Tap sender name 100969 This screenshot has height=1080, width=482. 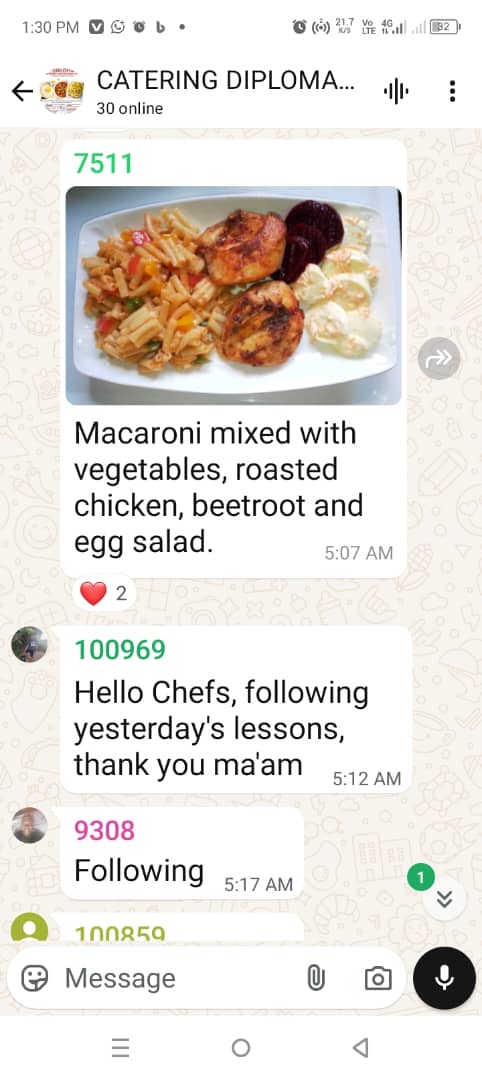(x=120, y=650)
